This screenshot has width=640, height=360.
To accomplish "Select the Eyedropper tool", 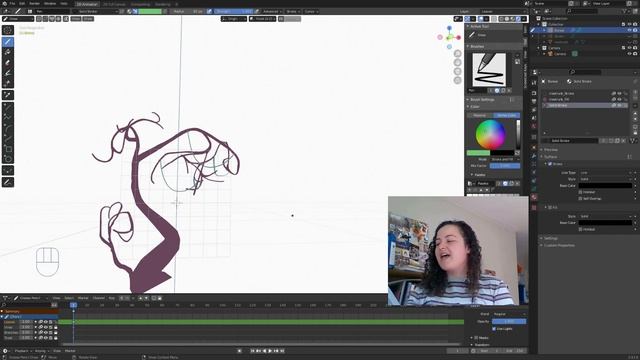I will [x=8, y=95].
